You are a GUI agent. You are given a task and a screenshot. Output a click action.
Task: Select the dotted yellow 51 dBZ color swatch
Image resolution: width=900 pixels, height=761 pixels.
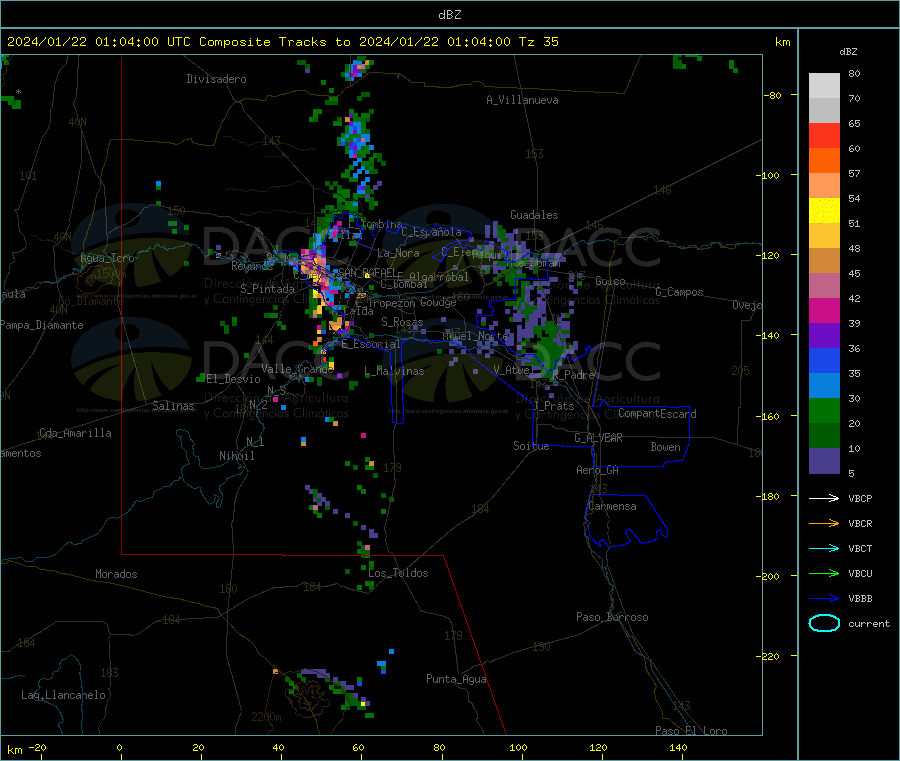(x=824, y=211)
